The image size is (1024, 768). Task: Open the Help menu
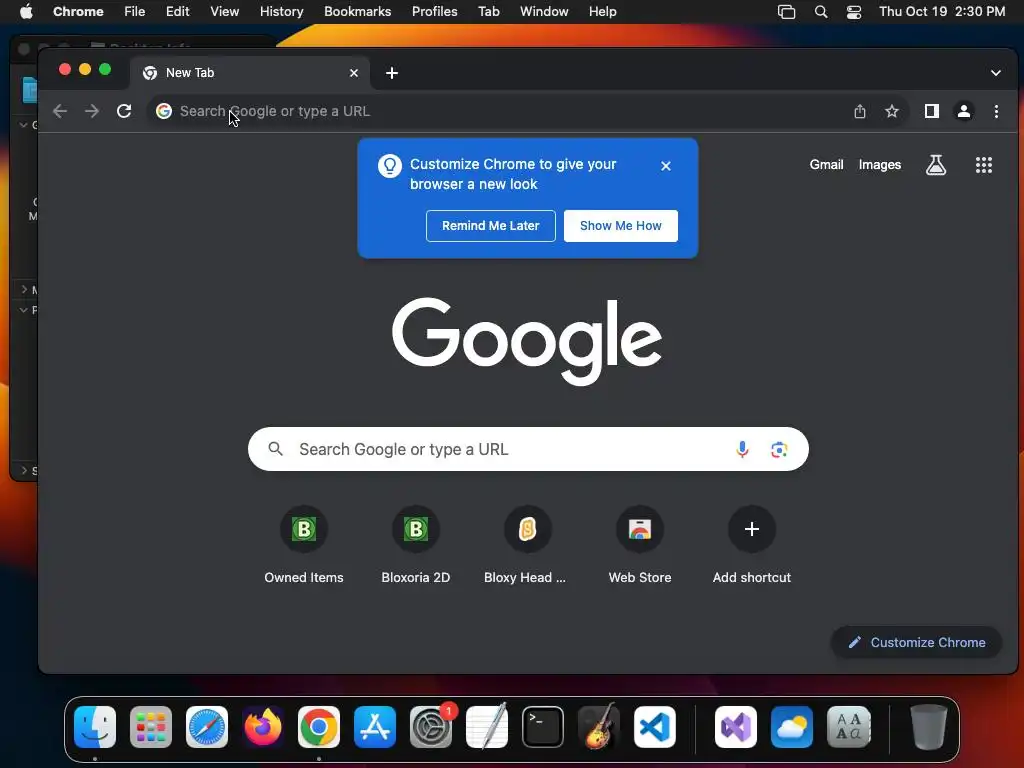[x=602, y=12]
